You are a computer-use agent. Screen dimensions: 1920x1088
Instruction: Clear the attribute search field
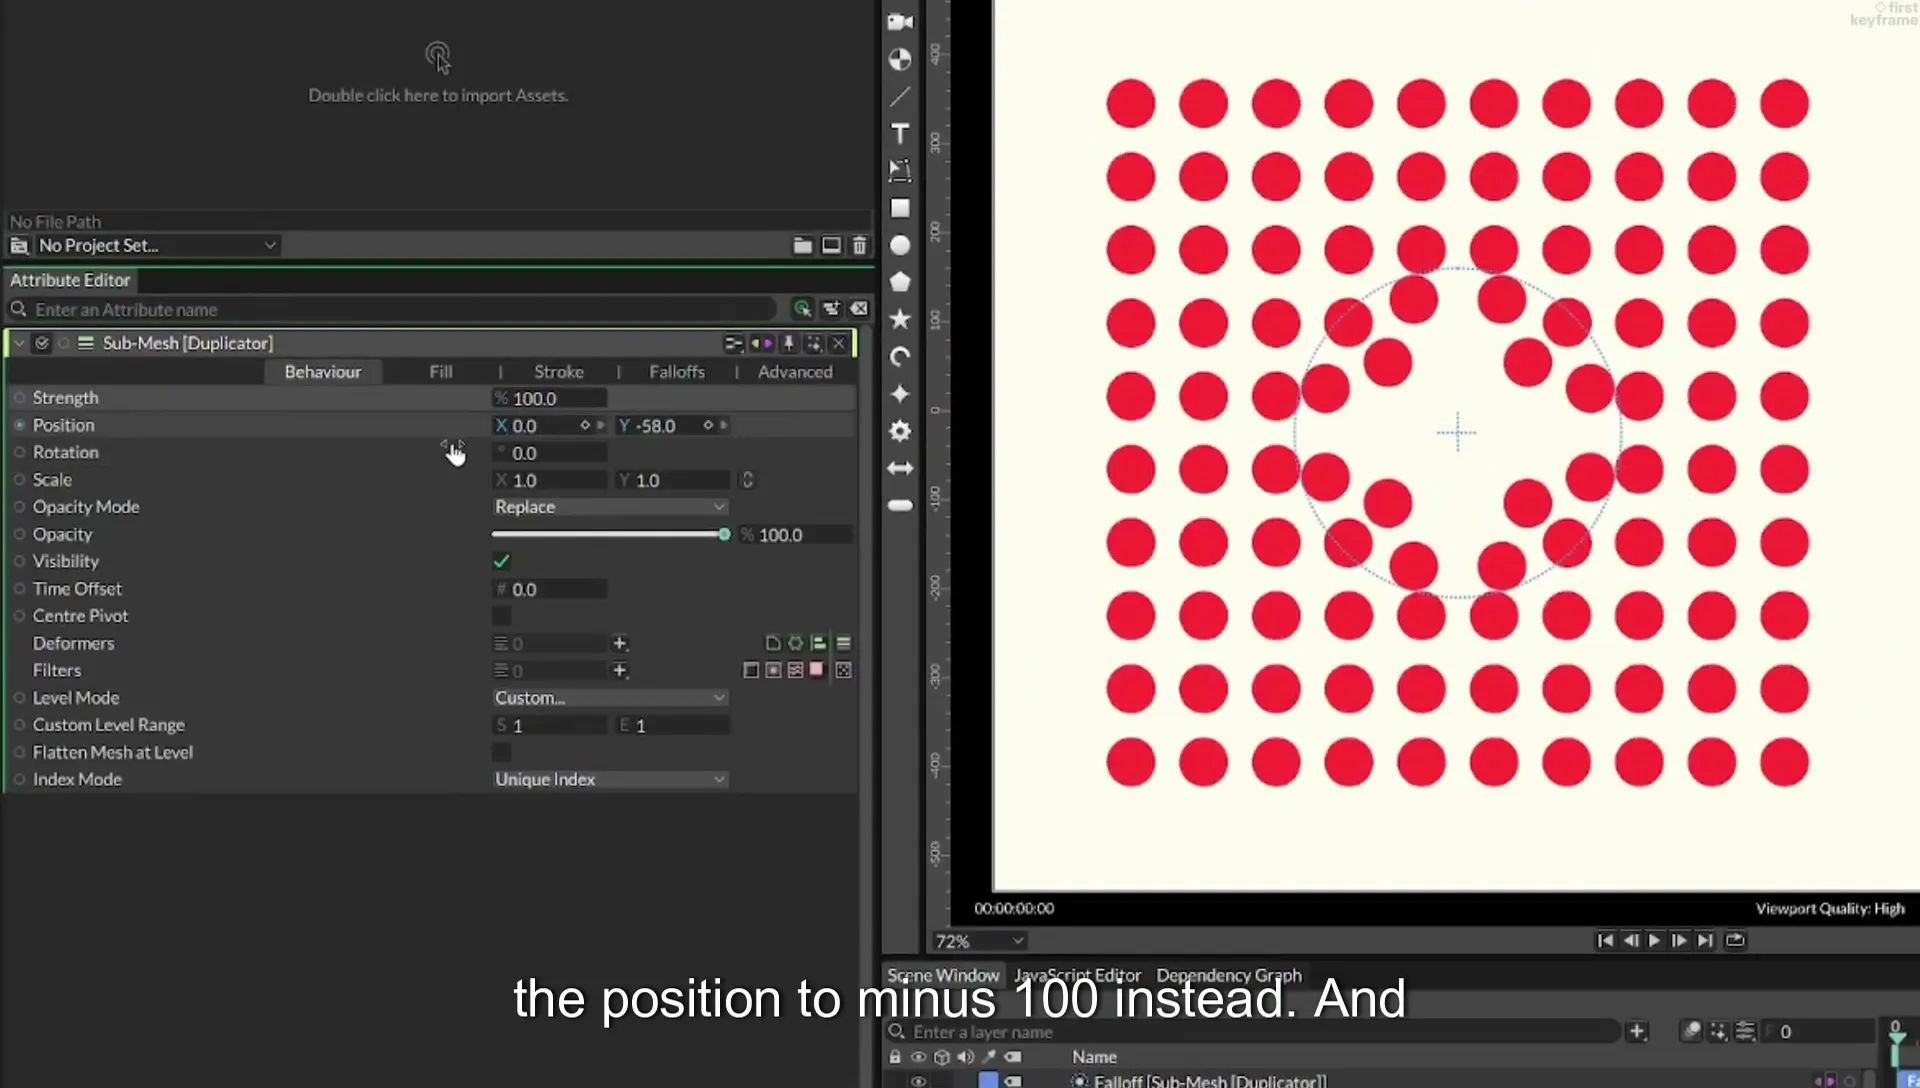pyautogui.click(x=859, y=309)
